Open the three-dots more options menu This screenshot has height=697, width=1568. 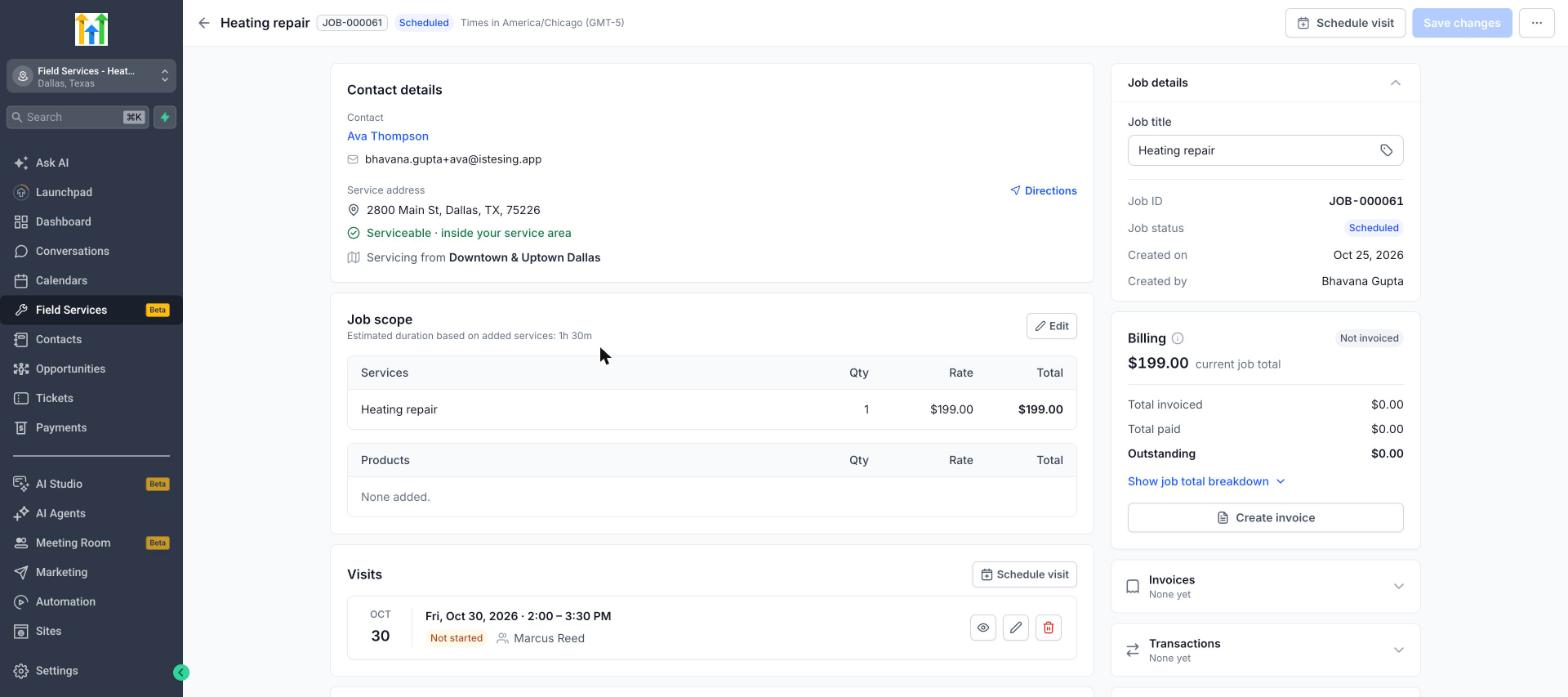[x=1536, y=23]
